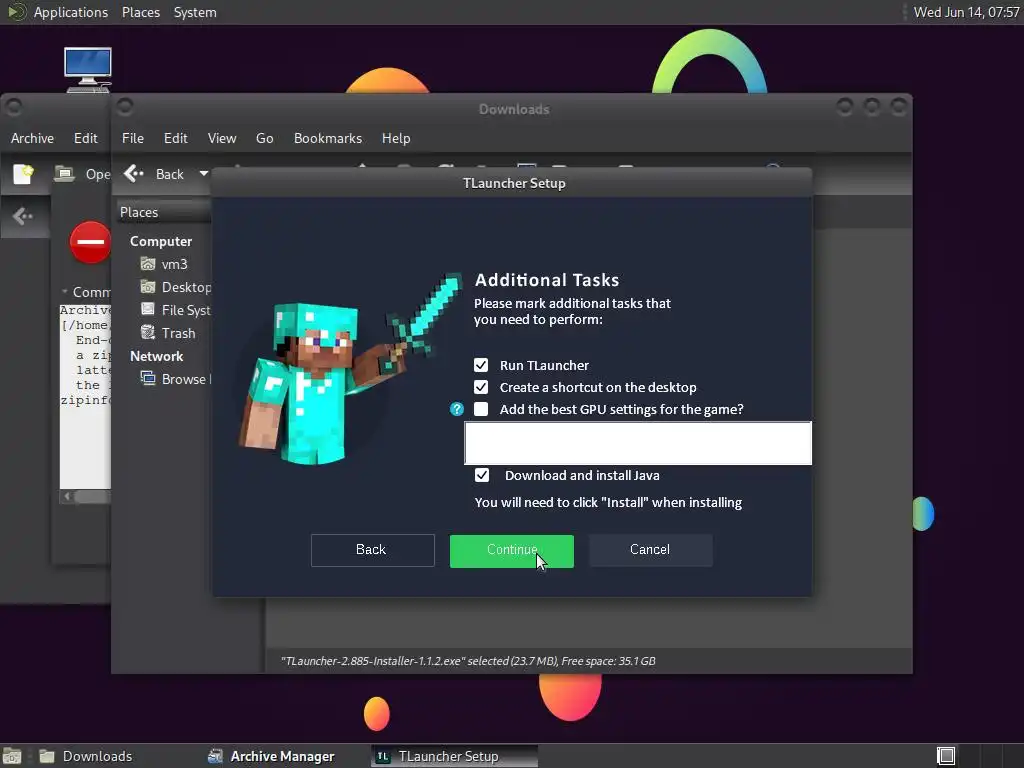Click the Trash bin icon in sidebar
Viewport: 1024px width, 768px height.
(148, 332)
